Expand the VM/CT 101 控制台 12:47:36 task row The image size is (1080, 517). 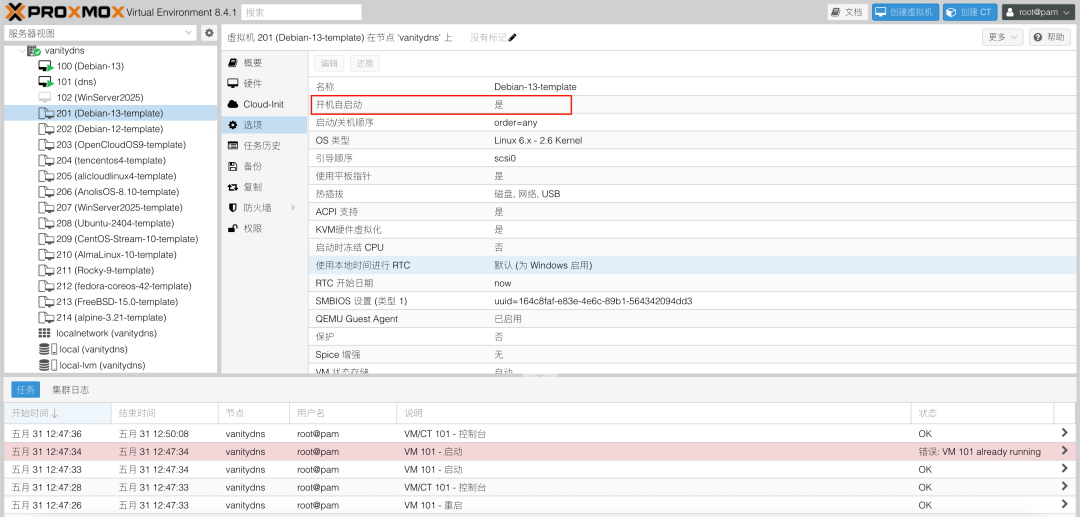click(x=1065, y=433)
